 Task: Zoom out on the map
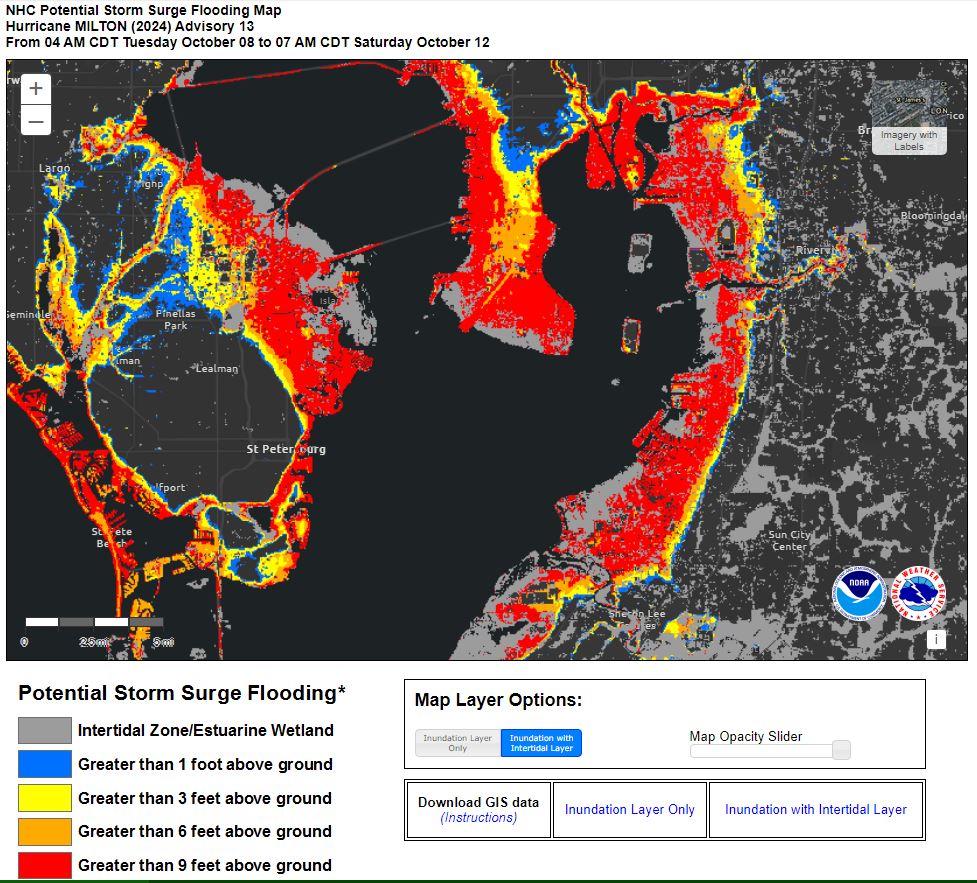point(35,120)
